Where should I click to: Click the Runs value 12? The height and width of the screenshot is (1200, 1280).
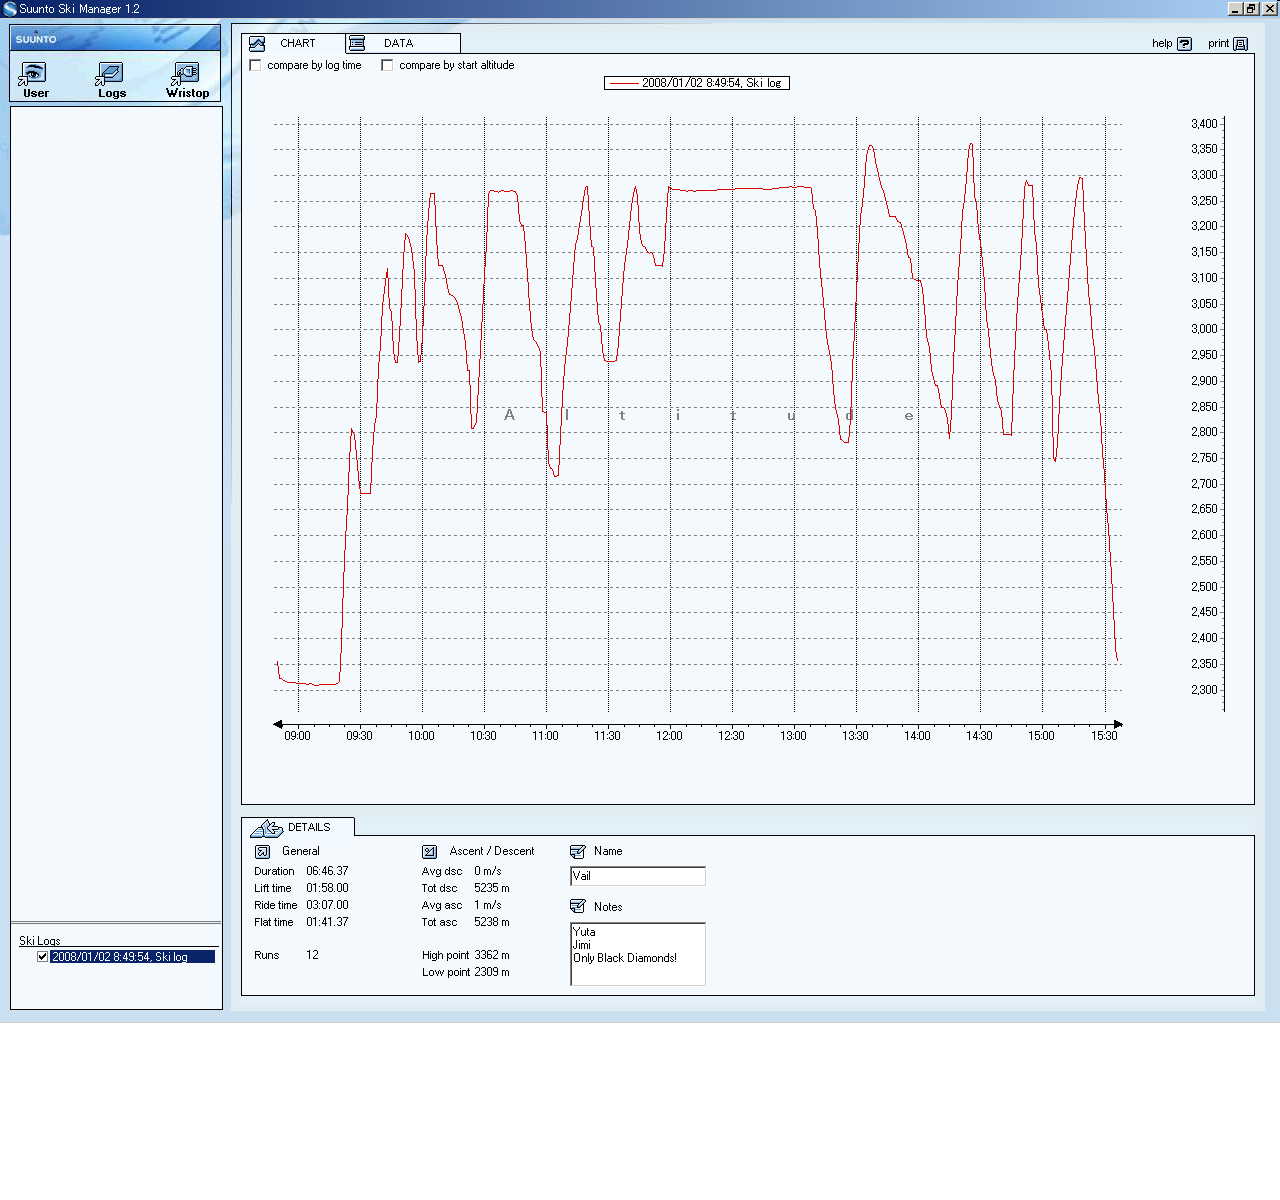click(x=312, y=955)
